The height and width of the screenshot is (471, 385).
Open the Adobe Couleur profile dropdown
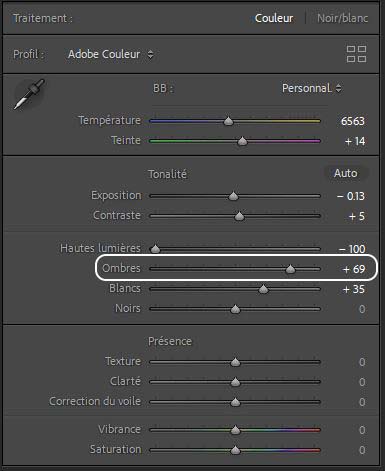click(110, 54)
